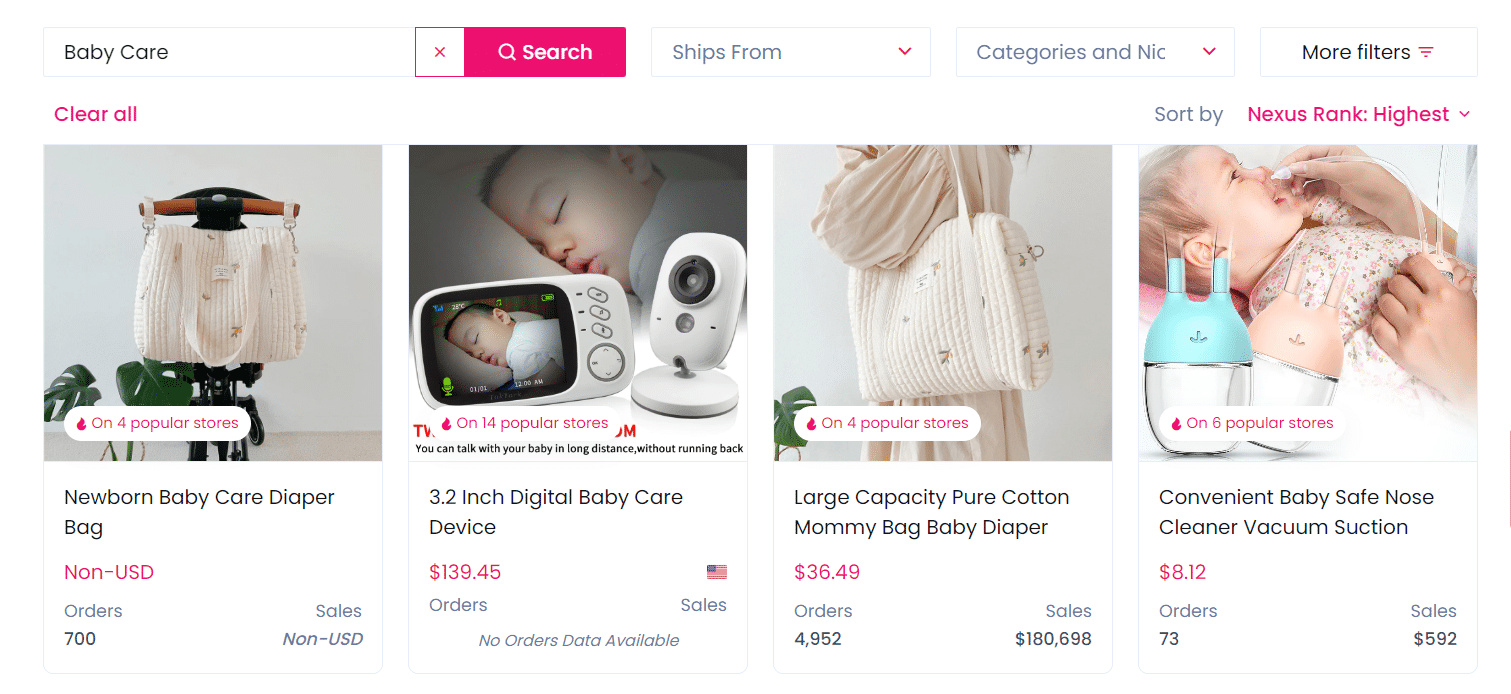
Task: Clear the search field with the X icon
Action: coord(440,52)
